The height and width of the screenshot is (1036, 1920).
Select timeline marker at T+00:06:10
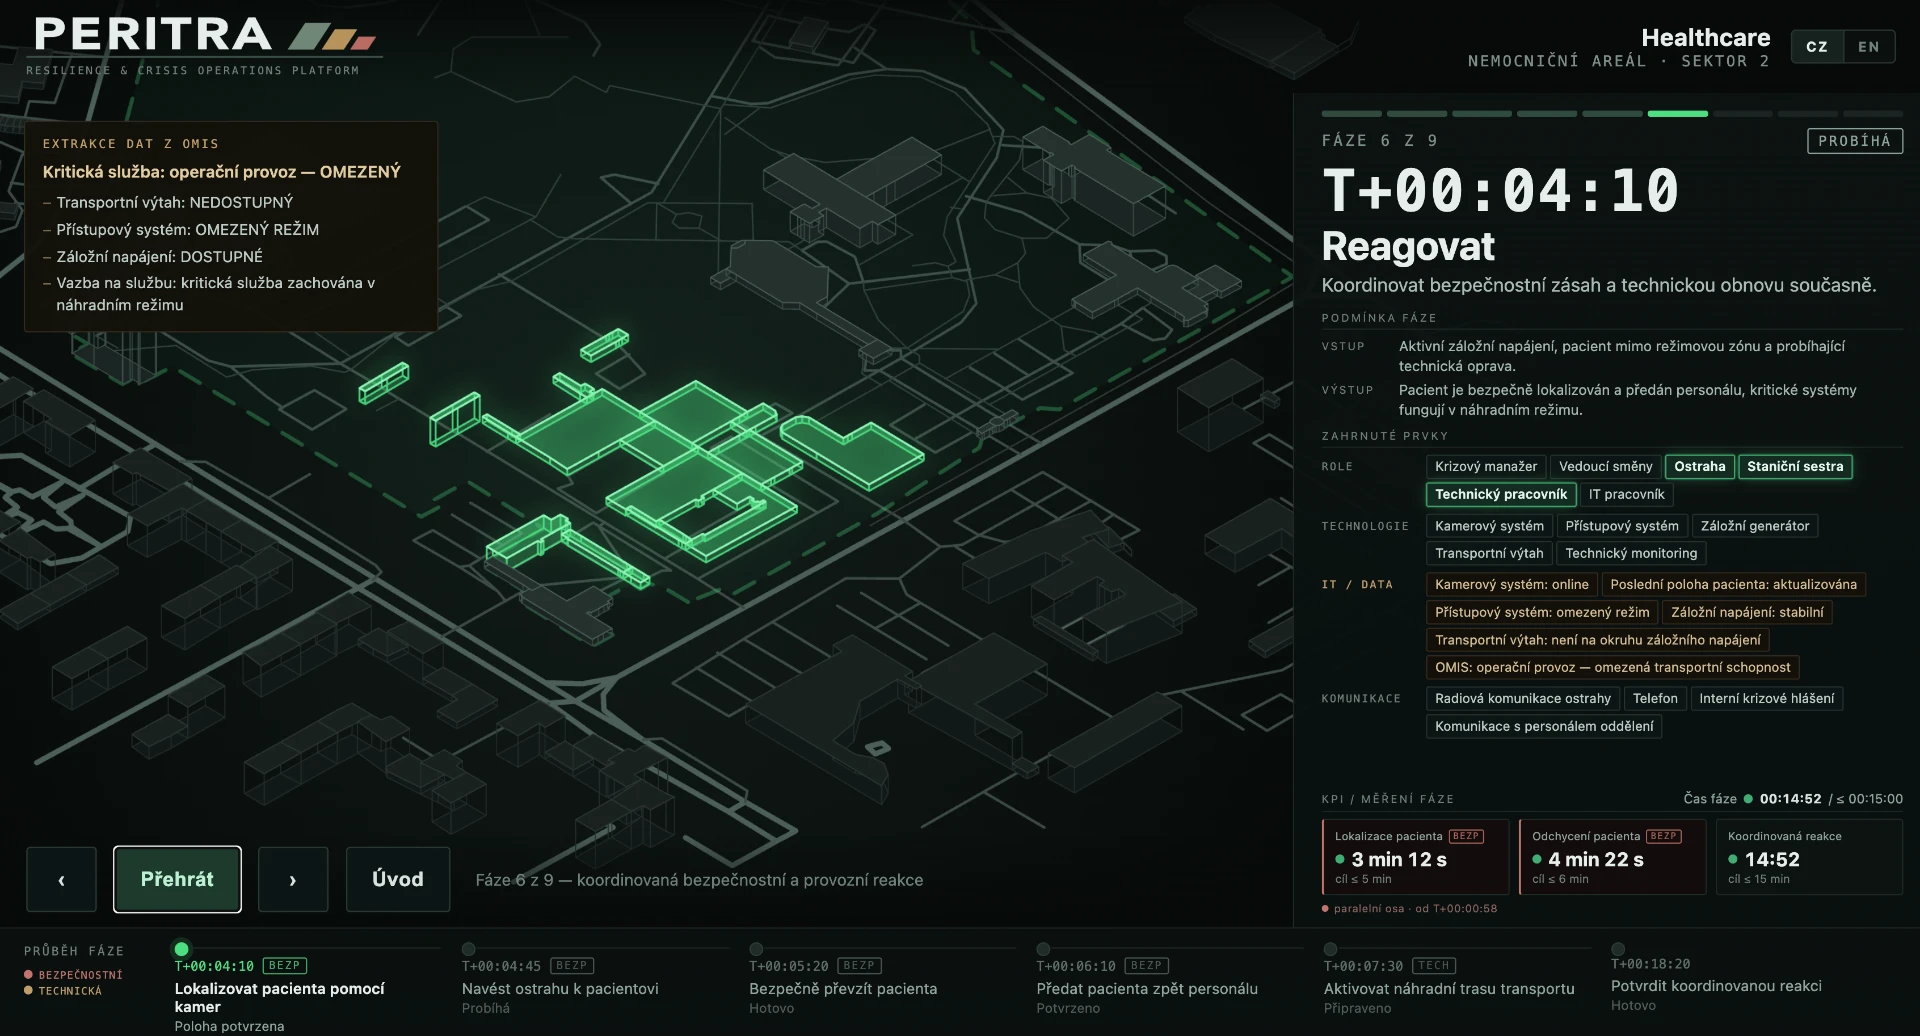click(x=1043, y=949)
